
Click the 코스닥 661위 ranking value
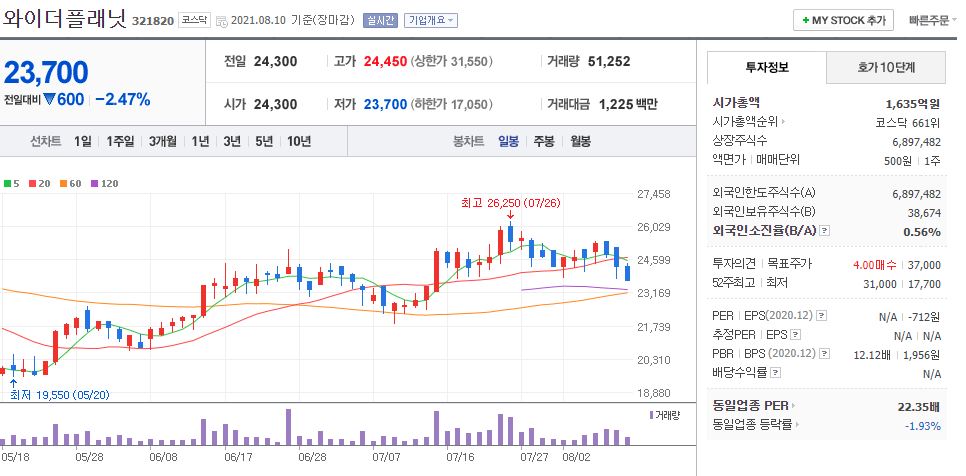point(908,122)
